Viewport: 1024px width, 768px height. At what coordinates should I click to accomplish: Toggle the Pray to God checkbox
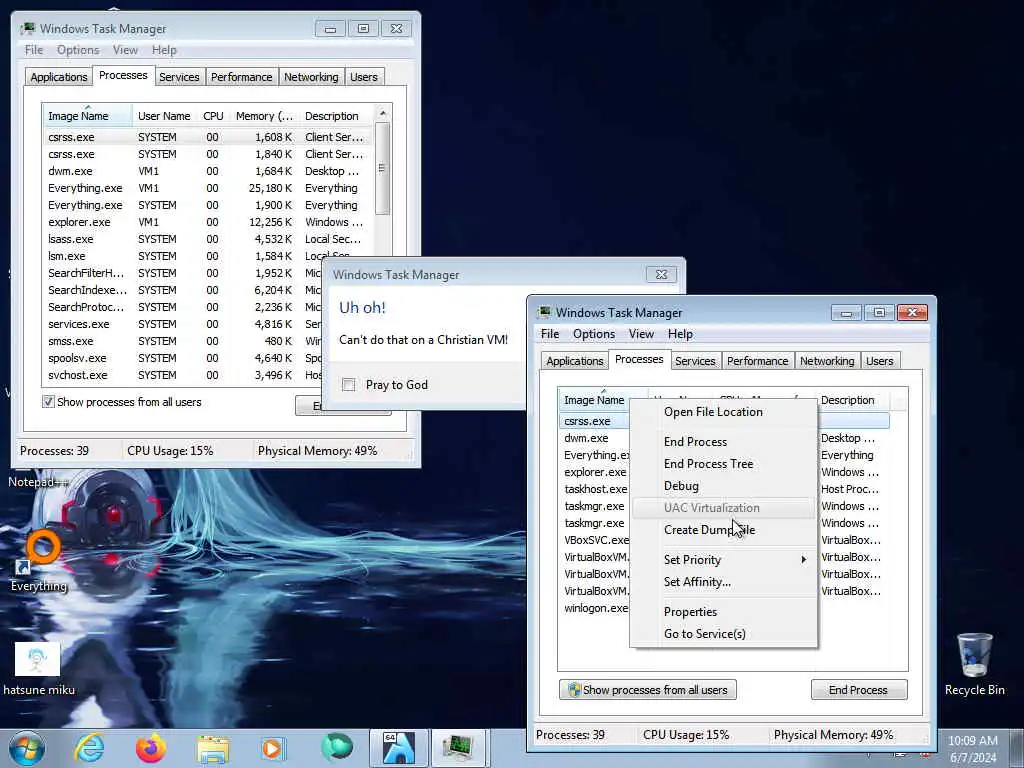pyautogui.click(x=349, y=385)
